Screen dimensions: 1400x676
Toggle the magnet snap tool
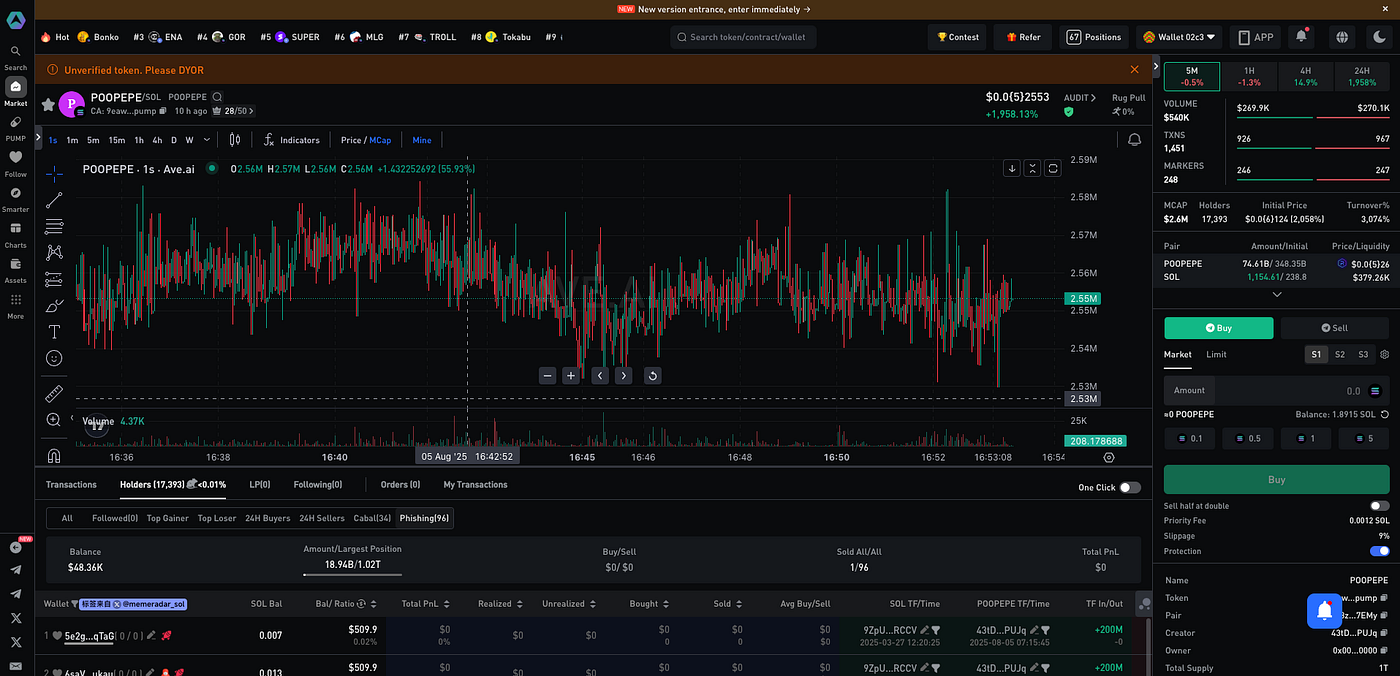pyautogui.click(x=54, y=456)
